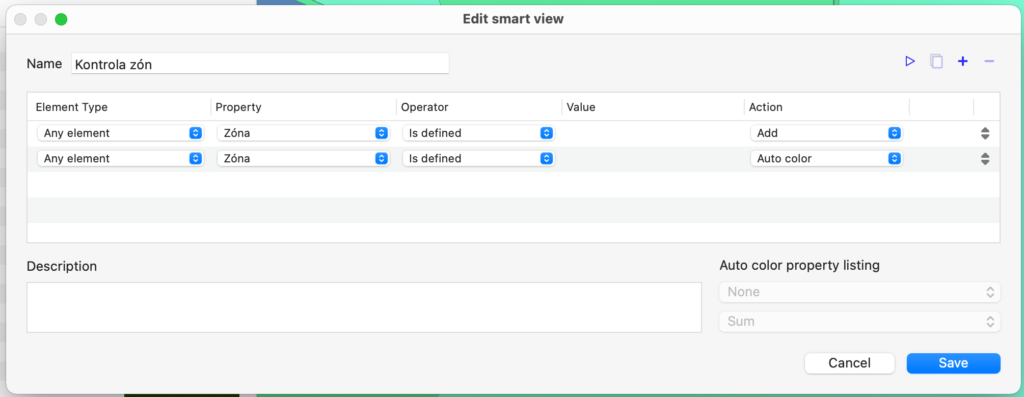The width and height of the screenshot is (1024, 397).
Task: Add a new rule with plus icon
Action: click(x=963, y=61)
